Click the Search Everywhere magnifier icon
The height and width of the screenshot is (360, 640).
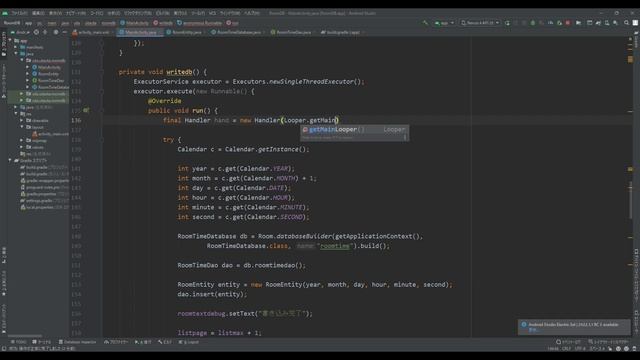pos(626,23)
